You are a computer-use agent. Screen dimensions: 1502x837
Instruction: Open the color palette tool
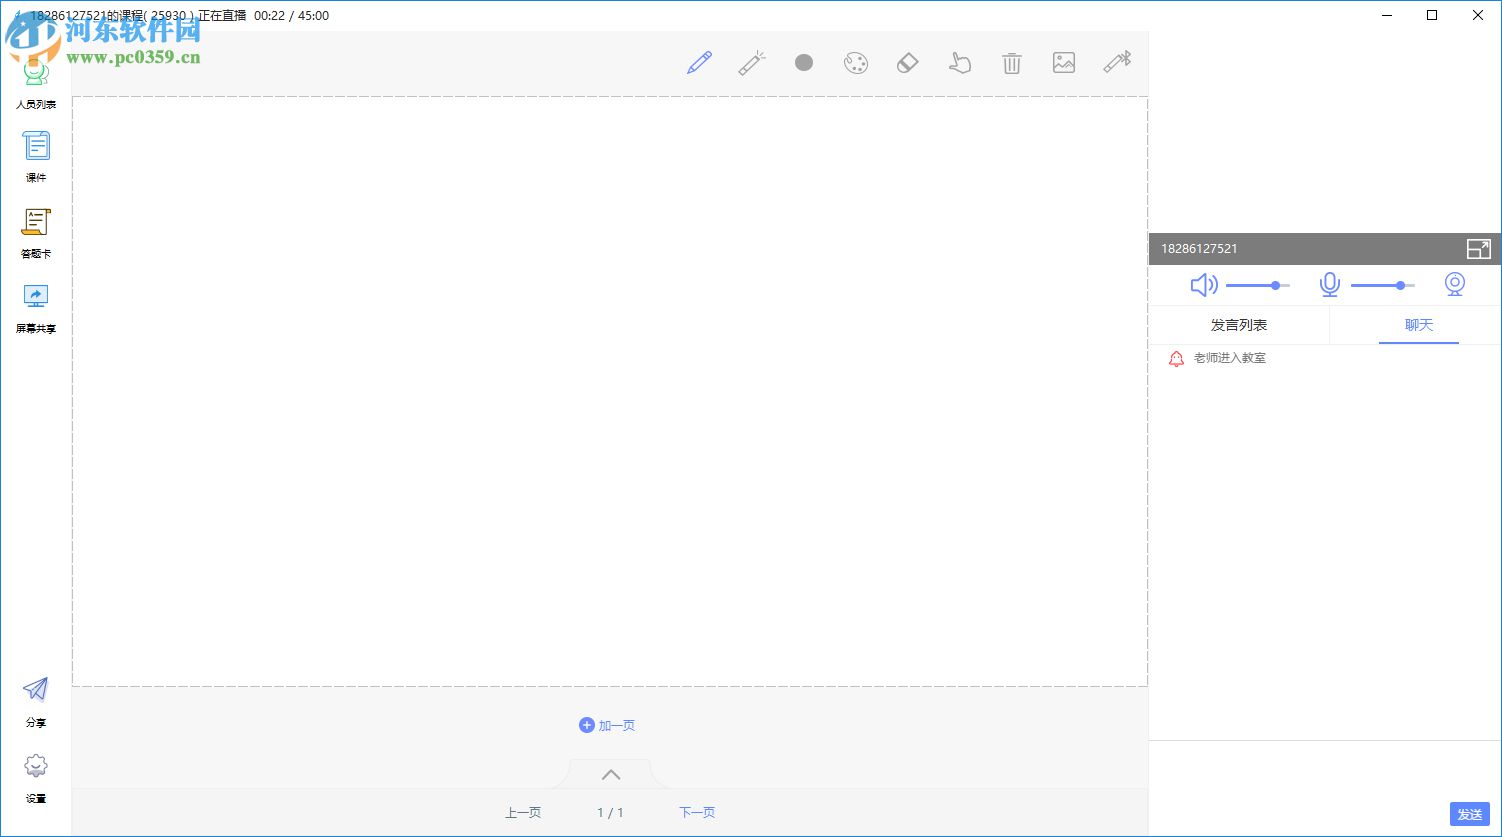click(856, 63)
